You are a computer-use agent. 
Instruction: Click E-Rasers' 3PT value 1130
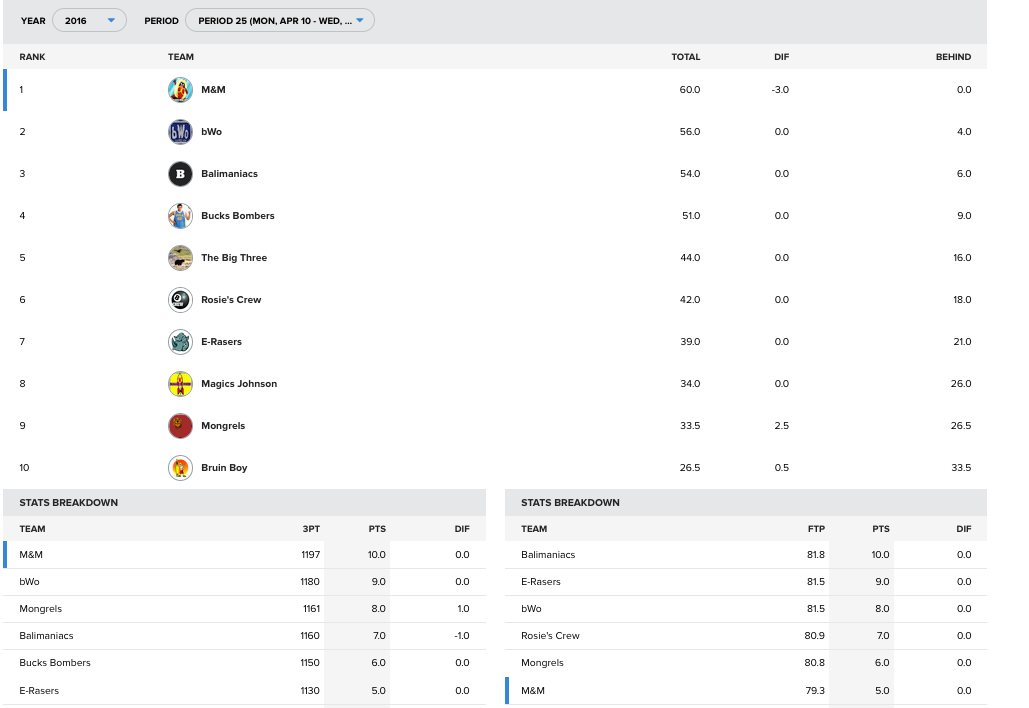[x=310, y=691]
